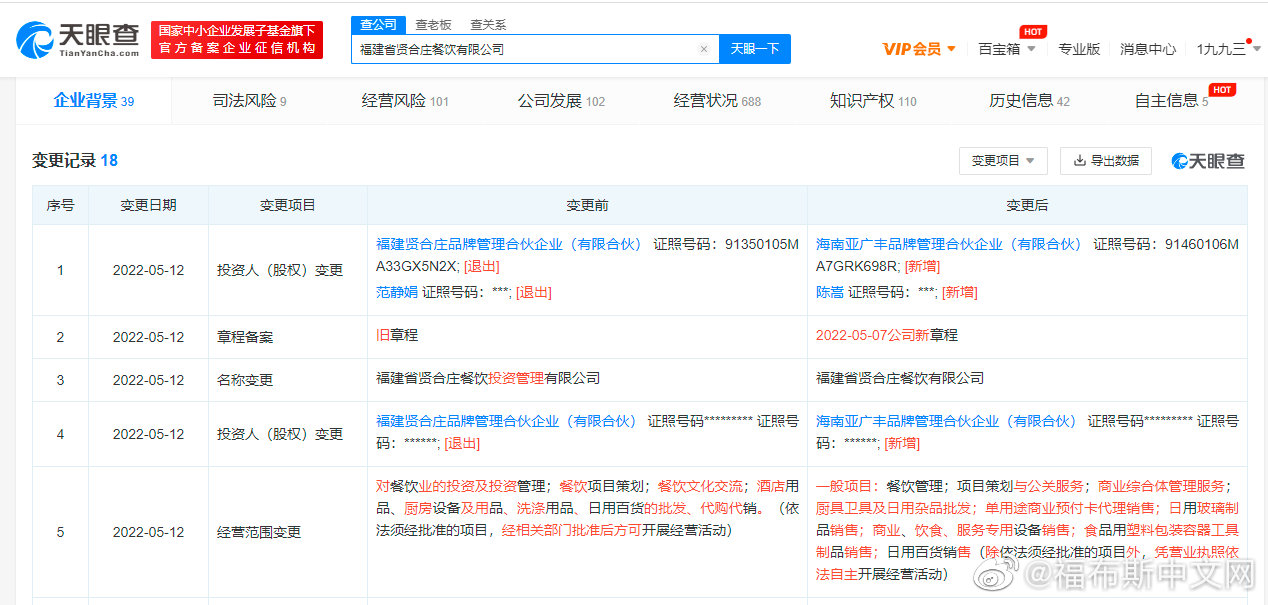
Task: Open 海南亚广丰品牌管理合伙企业 link in row 4
Action: (947, 421)
